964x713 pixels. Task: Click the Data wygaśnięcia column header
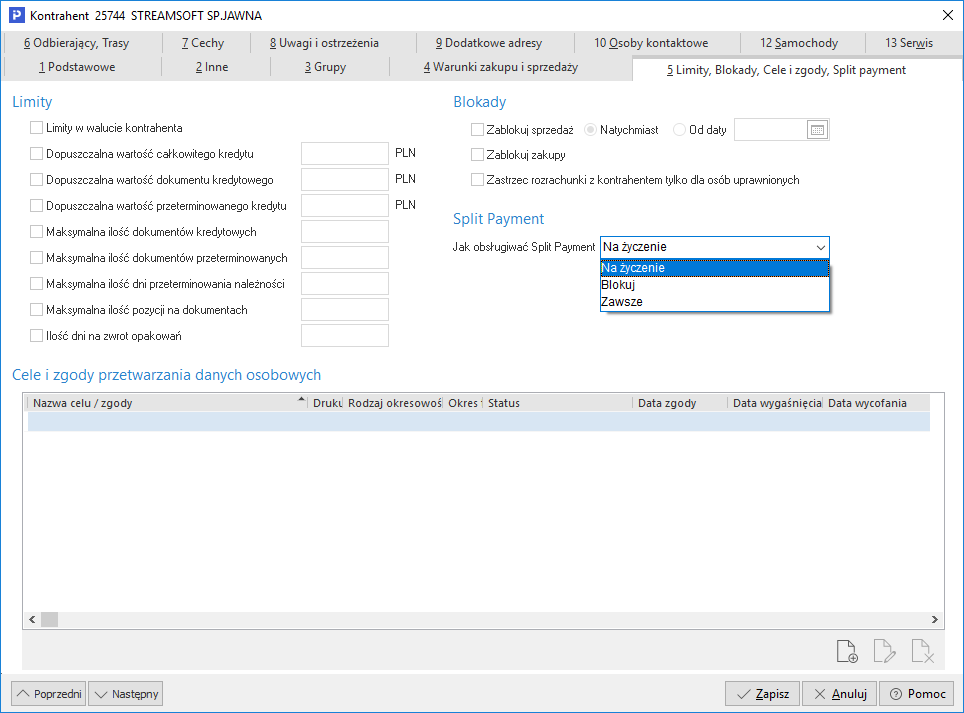pos(775,403)
